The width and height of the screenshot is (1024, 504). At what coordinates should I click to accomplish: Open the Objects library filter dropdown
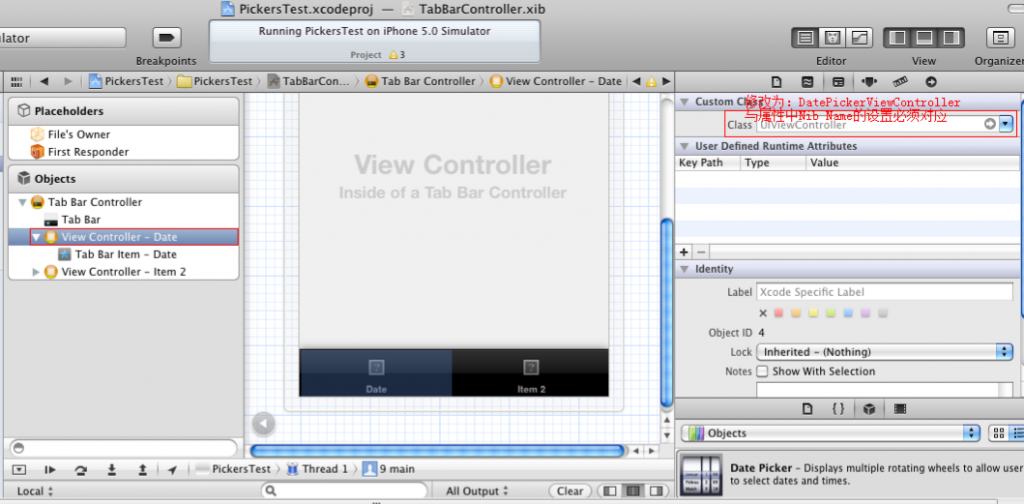click(x=831, y=433)
